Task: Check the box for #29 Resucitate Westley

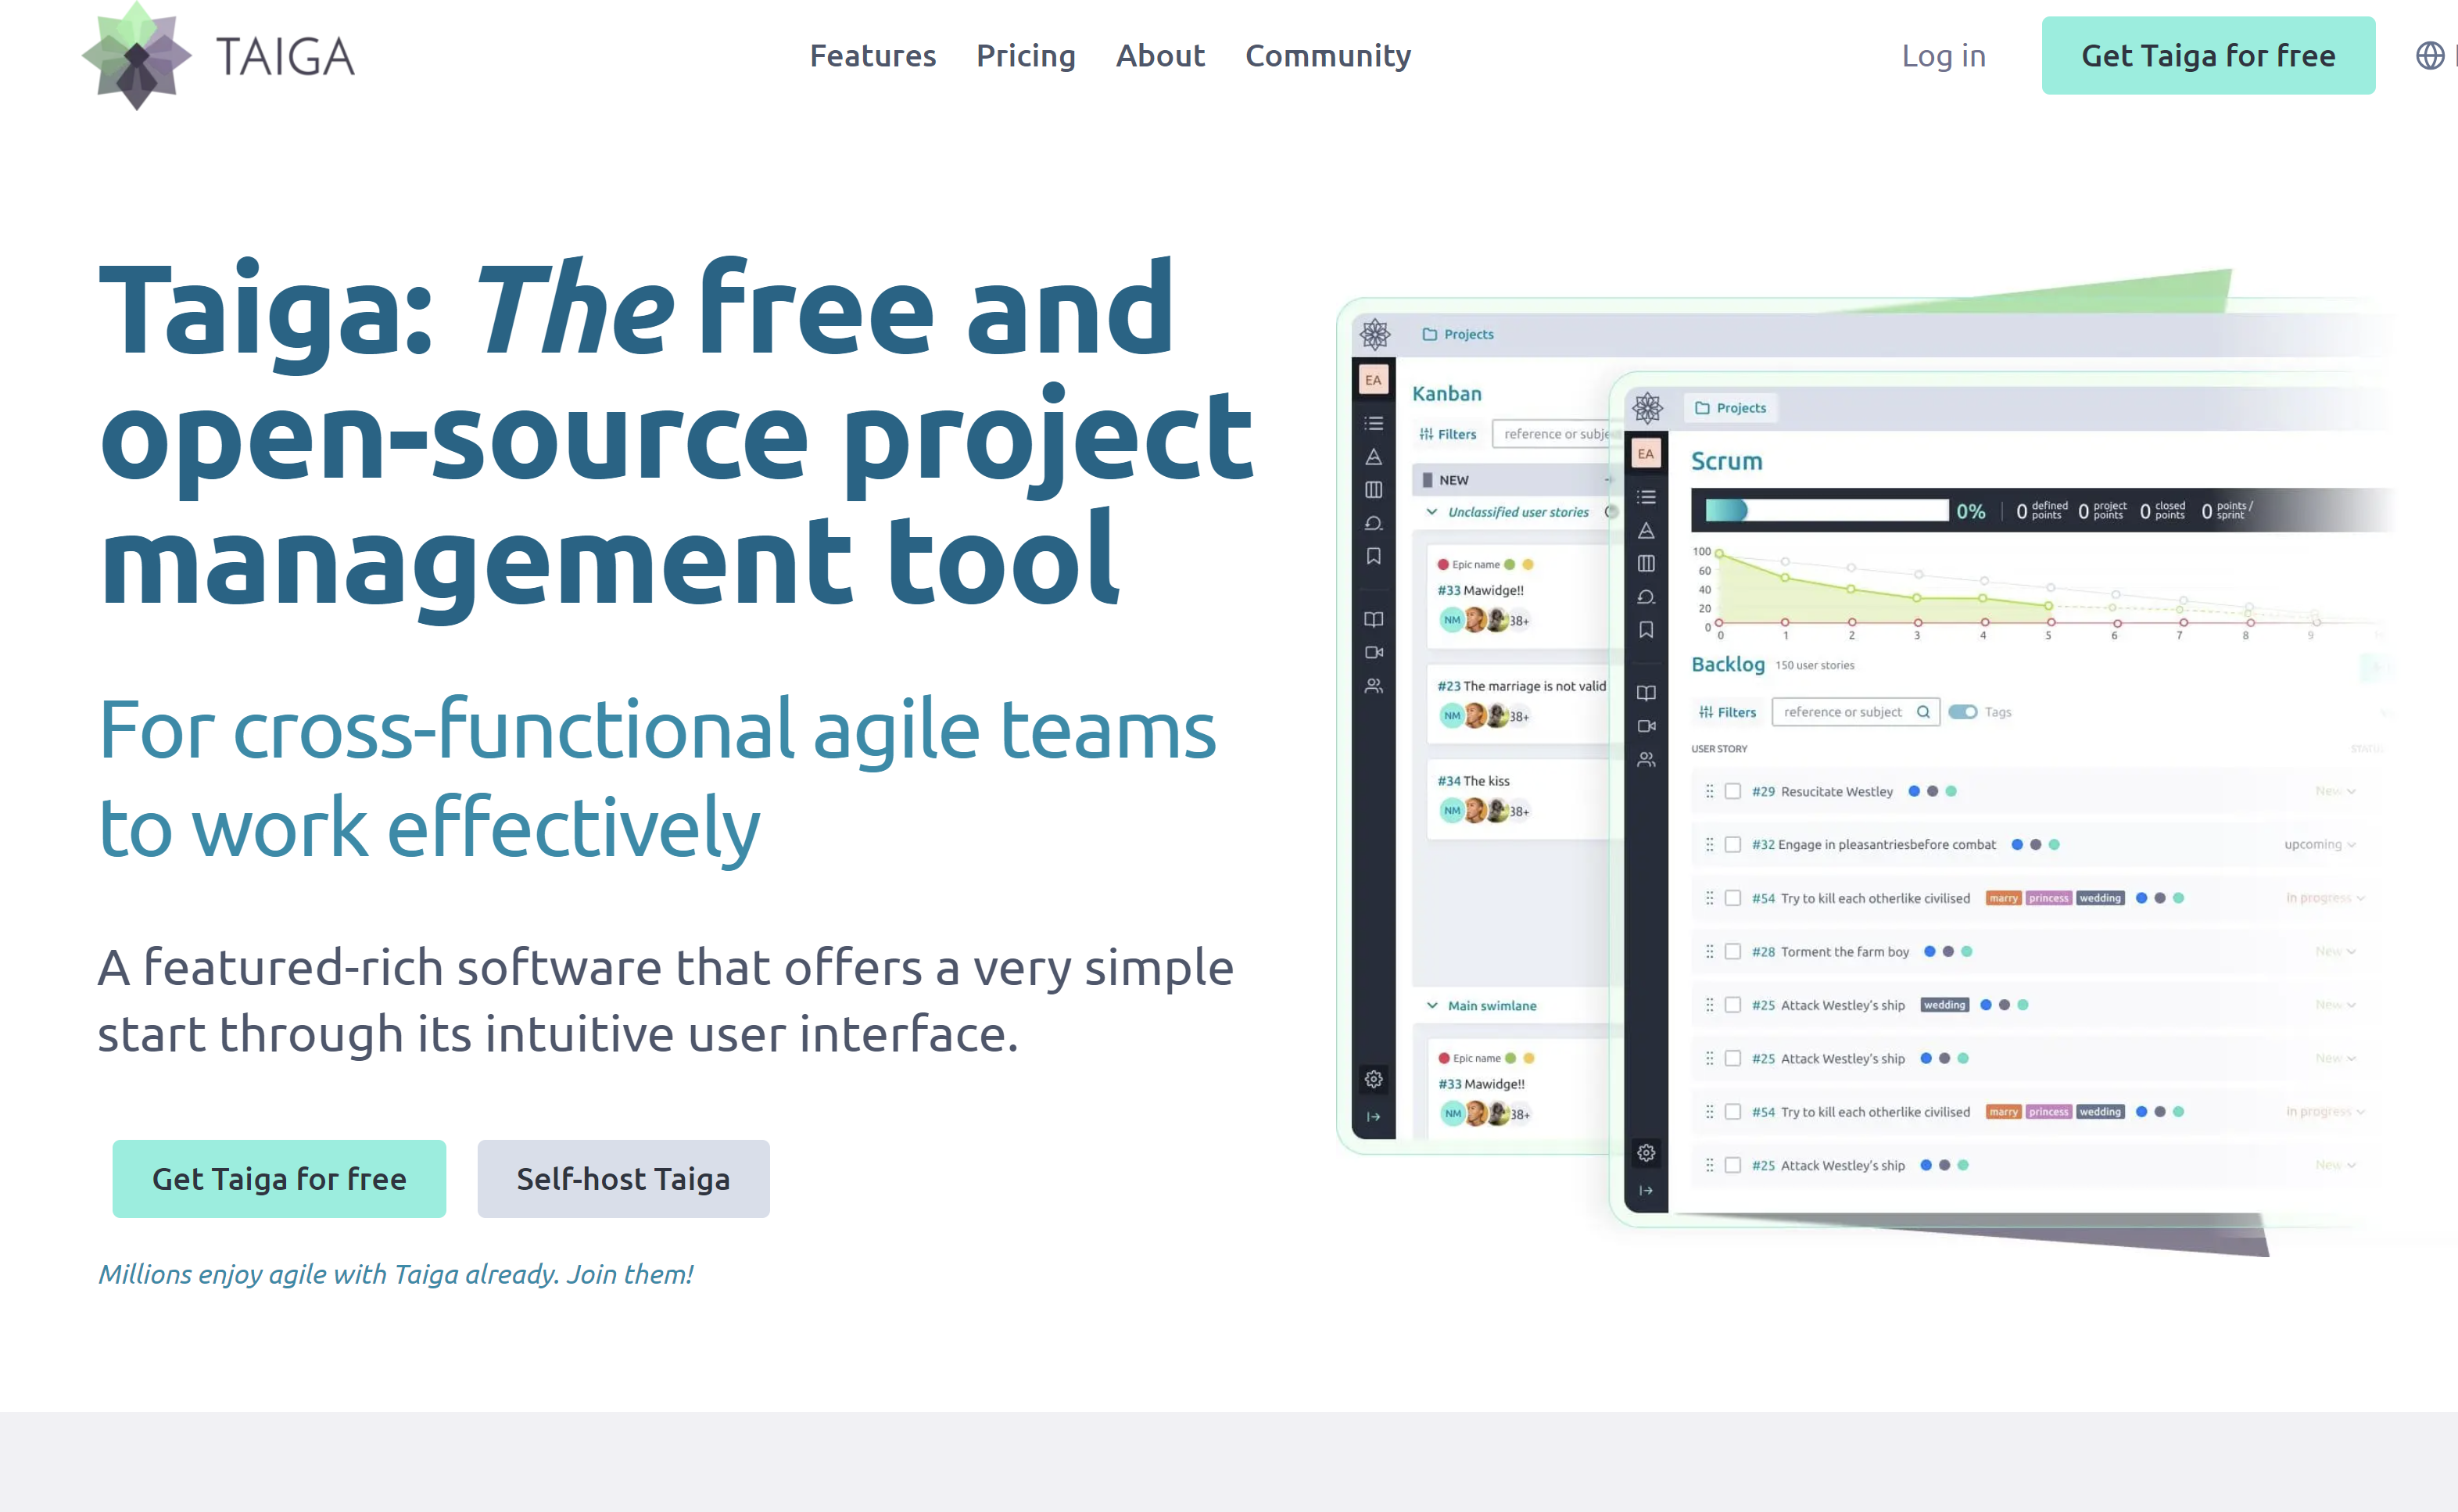Action: coord(1733,791)
